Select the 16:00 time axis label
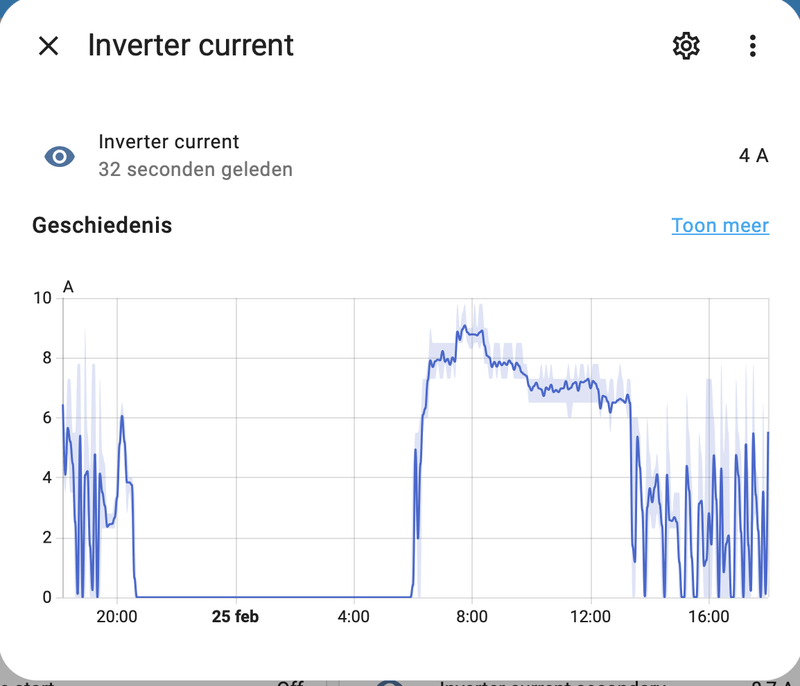The height and width of the screenshot is (686, 800). (x=708, y=617)
